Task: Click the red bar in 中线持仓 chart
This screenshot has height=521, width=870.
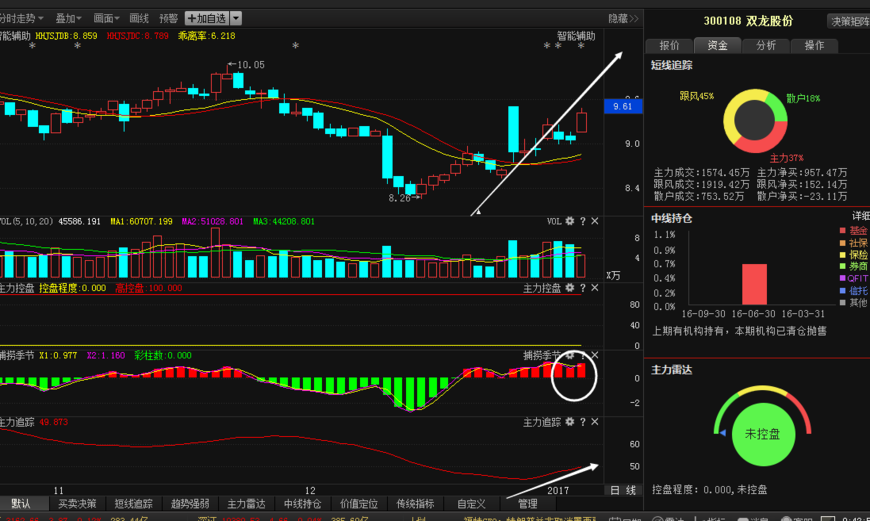Action: click(x=754, y=284)
